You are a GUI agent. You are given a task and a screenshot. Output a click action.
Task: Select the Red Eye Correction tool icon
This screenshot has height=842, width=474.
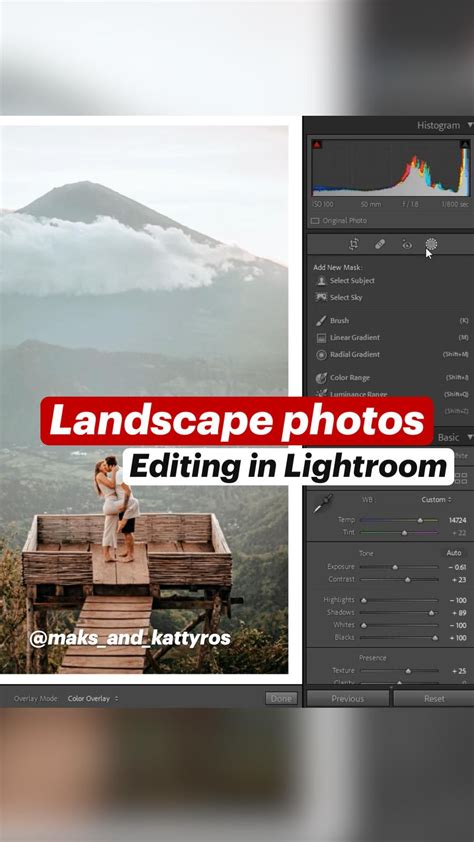(x=407, y=245)
